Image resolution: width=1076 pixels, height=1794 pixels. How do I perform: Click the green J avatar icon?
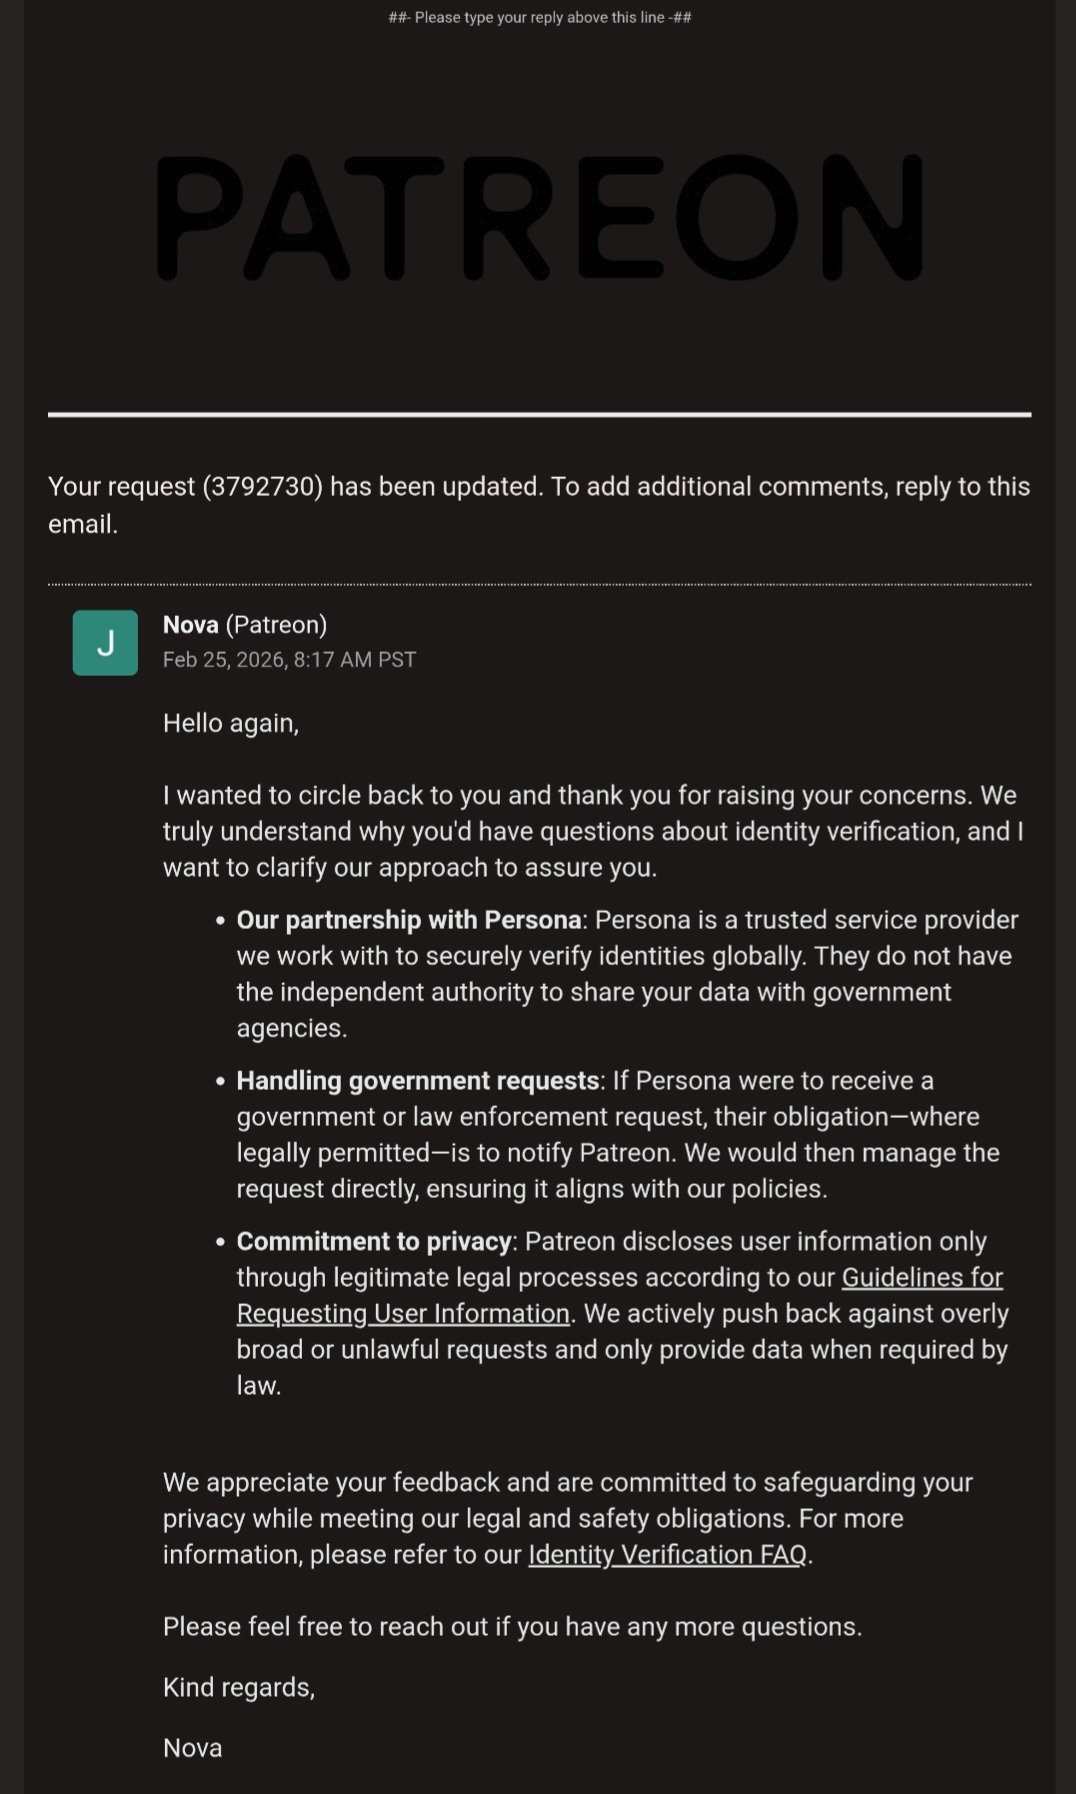tap(105, 643)
